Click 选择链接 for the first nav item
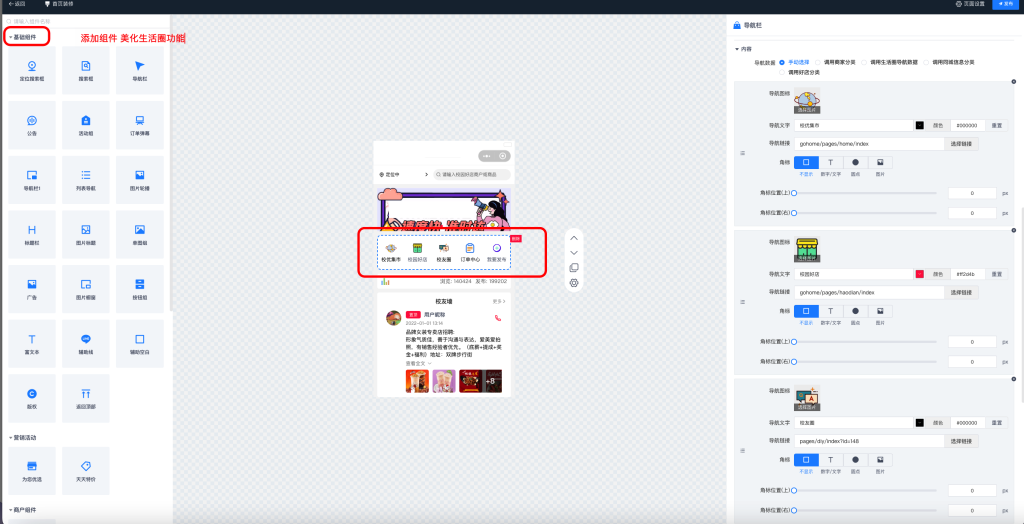This screenshot has height=524, width=1024. pyautogui.click(x=961, y=144)
